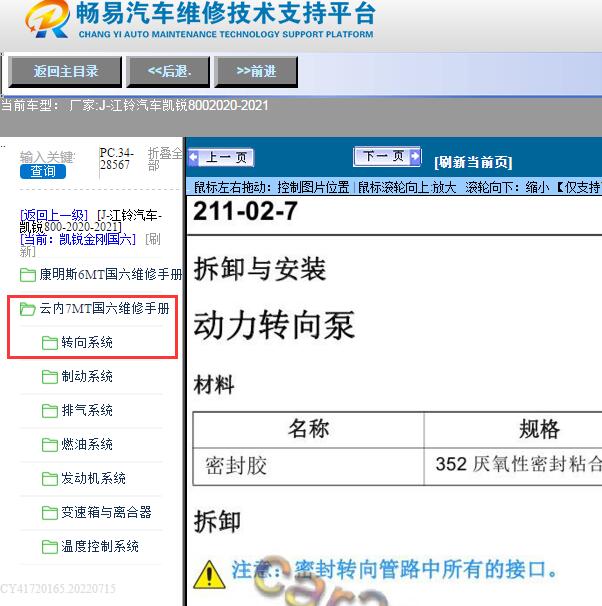The image size is (602, 606).
Task: Go forward with the >>前进 button
Action: coord(256,71)
